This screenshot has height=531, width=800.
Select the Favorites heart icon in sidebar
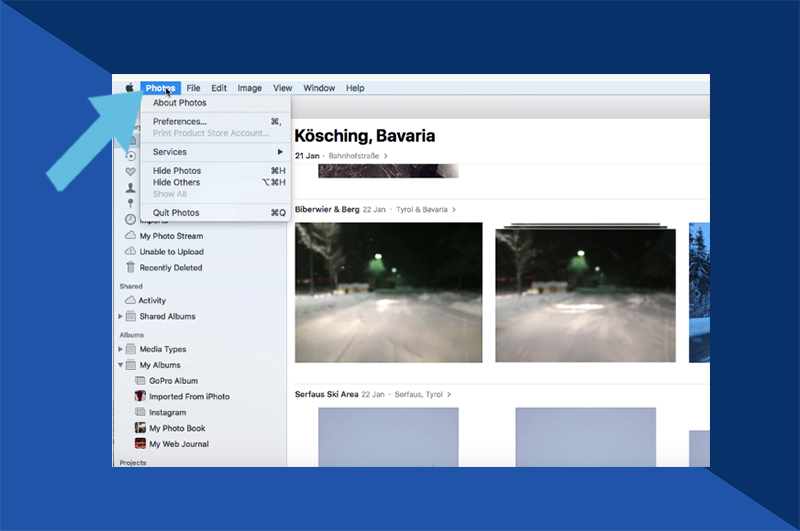(131, 172)
